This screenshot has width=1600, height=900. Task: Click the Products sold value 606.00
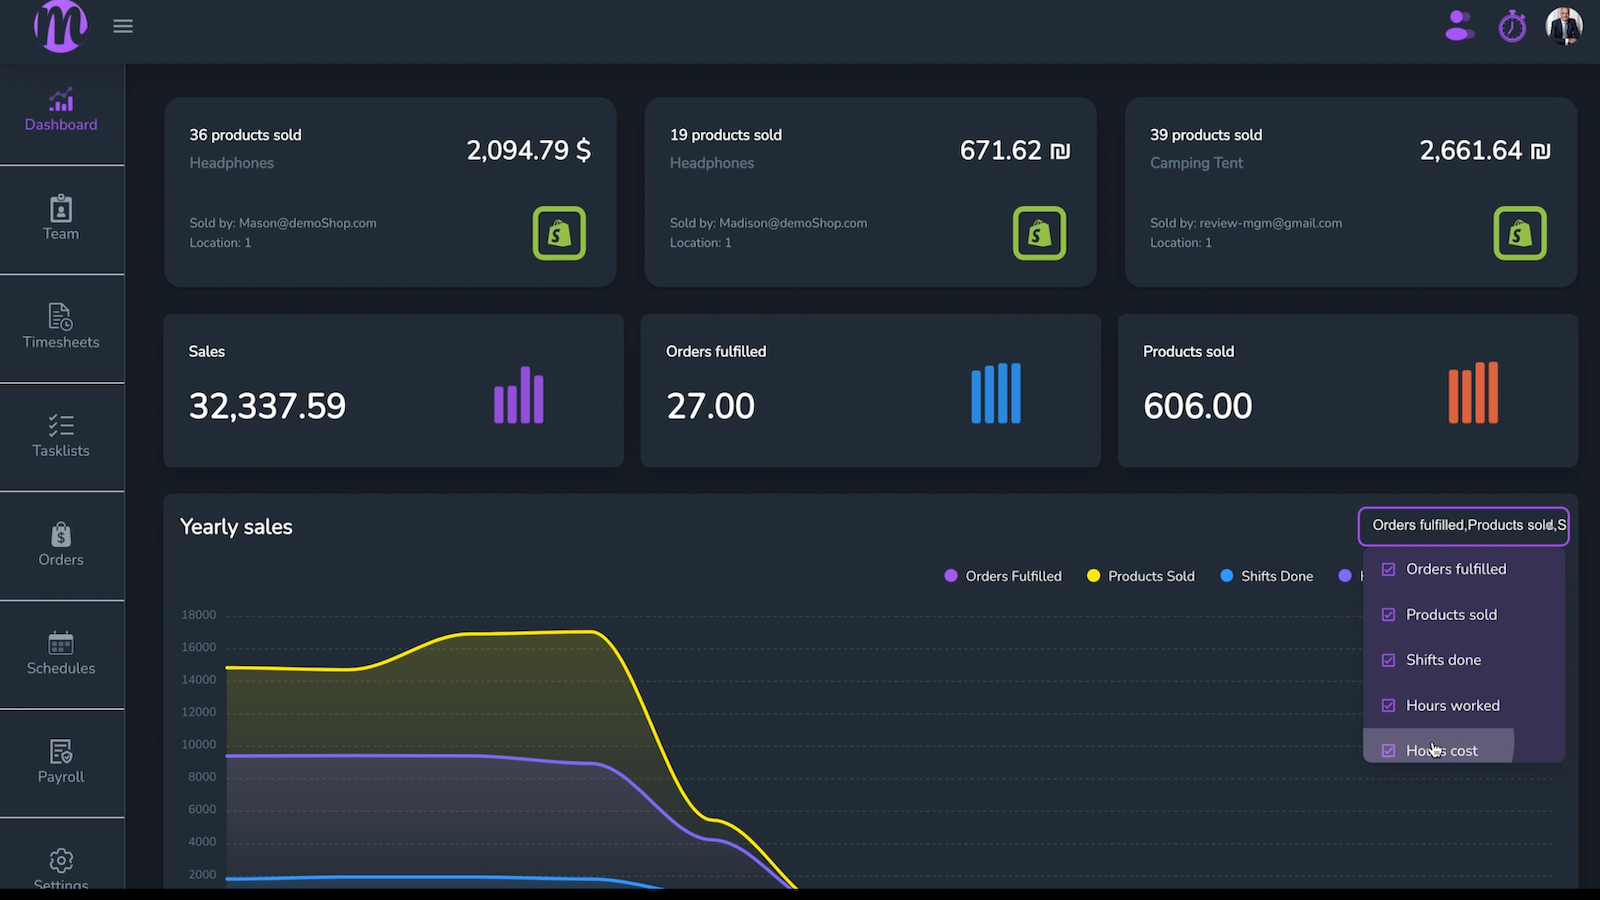pos(1197,406)
